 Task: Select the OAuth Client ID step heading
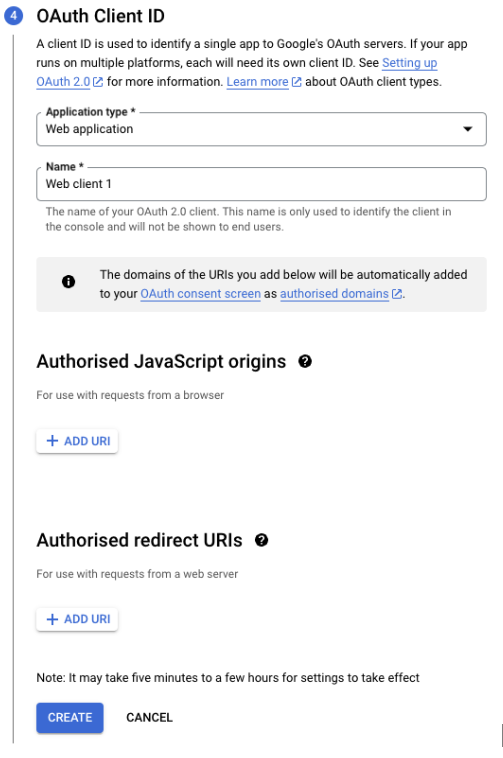tap(101, 16)
